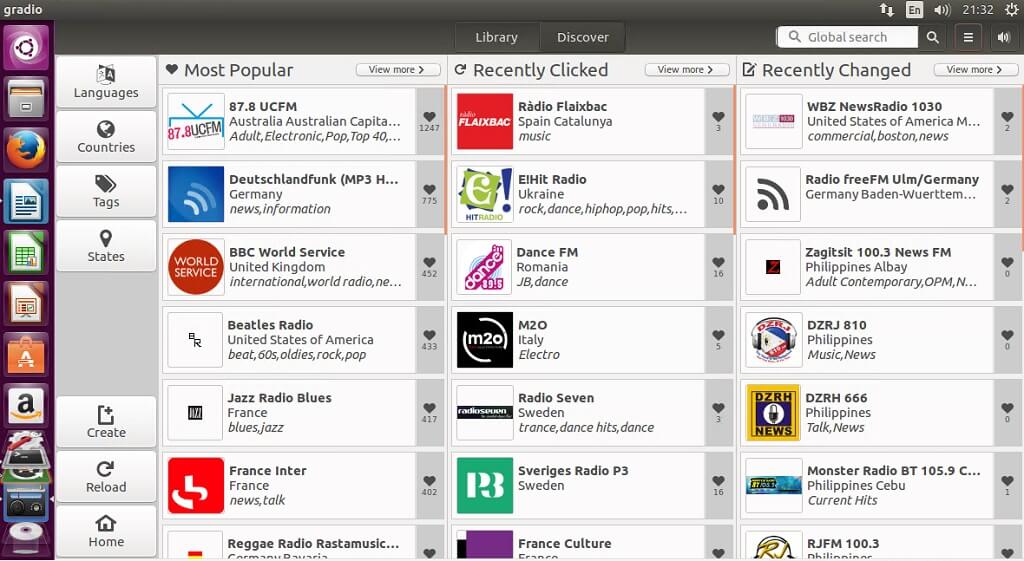Open system sound indicator menu
Screen dimensions: 1024x561
tap(942, 9)
